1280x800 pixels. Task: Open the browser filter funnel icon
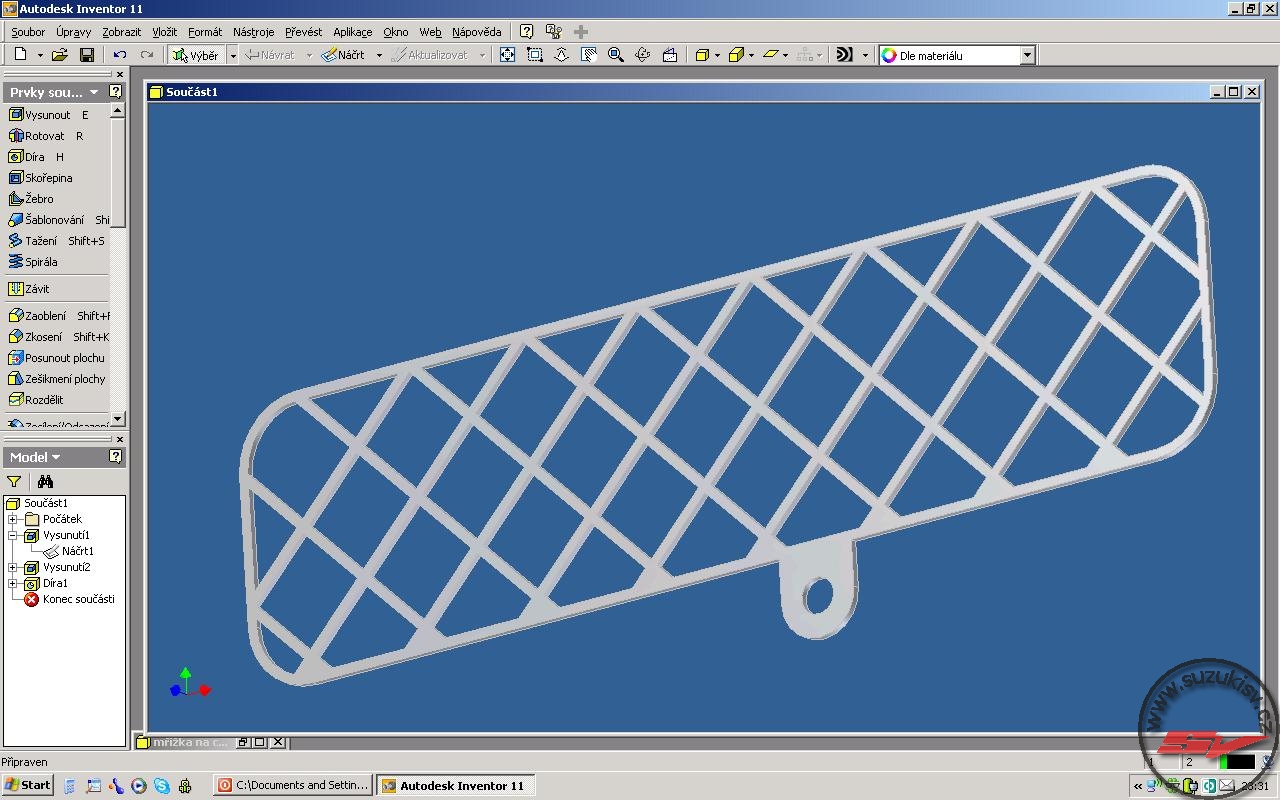pyautogui.click(x=14, y=482)
